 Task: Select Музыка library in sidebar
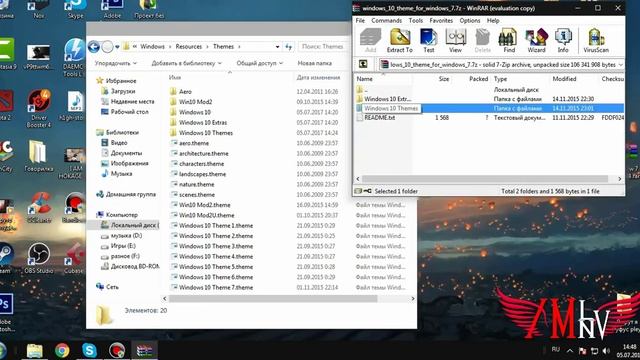click(121, 173)
